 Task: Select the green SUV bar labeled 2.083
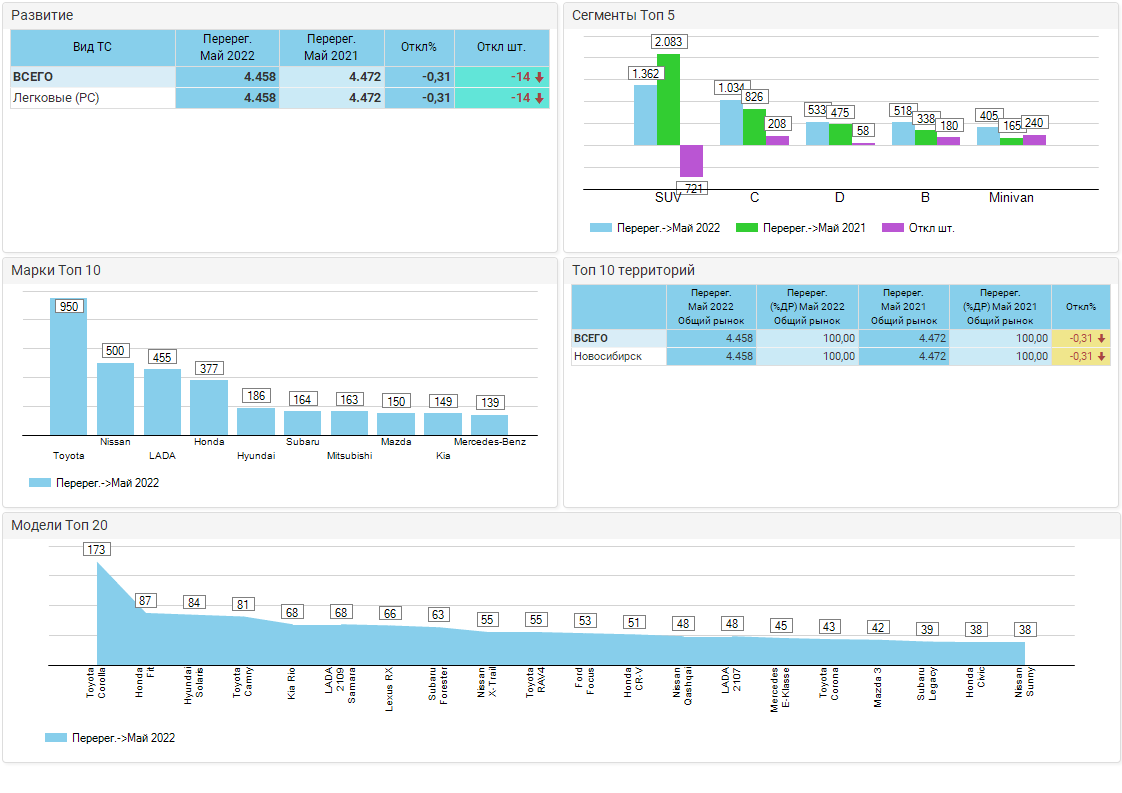pyautogui.click(x=668, y=100)
